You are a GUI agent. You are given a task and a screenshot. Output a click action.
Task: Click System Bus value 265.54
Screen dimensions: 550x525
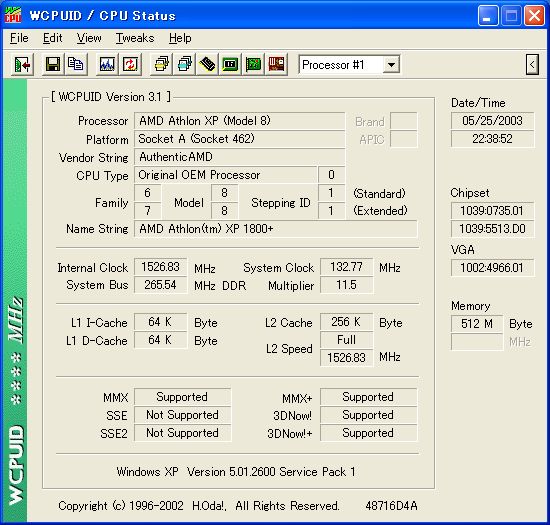160,285
